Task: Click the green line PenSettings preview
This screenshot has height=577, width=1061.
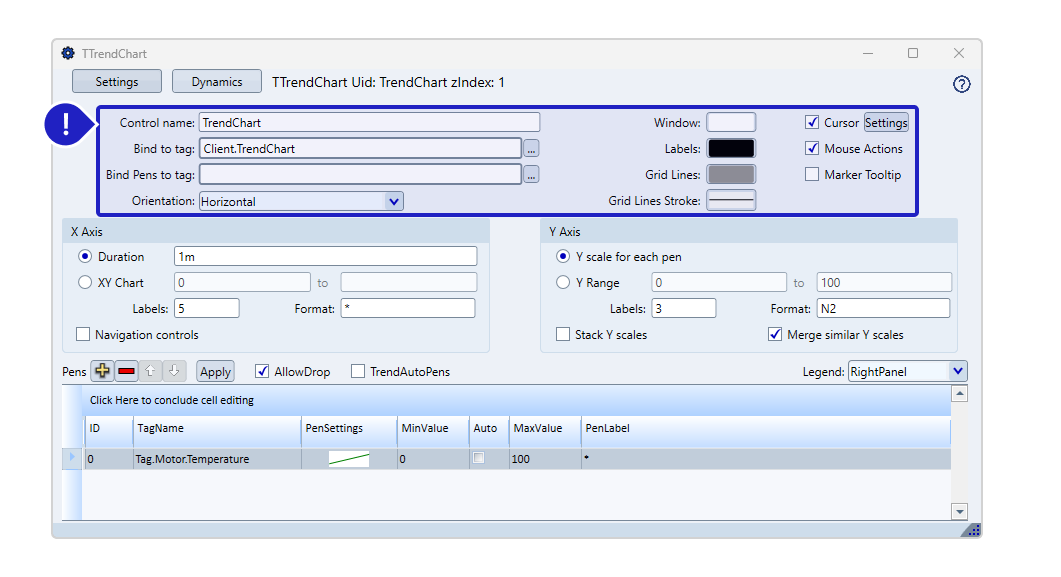Action: click(x=349, y=459)
